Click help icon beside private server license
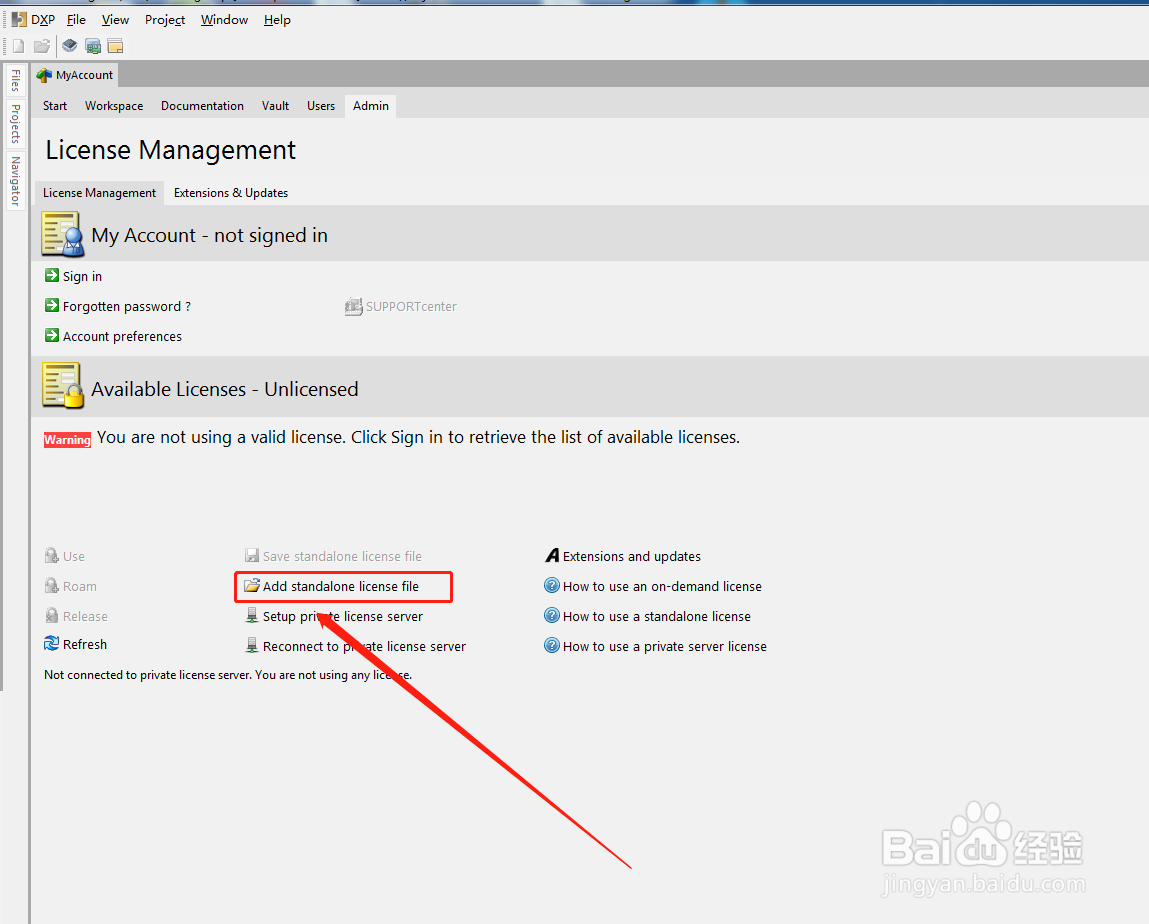 coord(552,646)
